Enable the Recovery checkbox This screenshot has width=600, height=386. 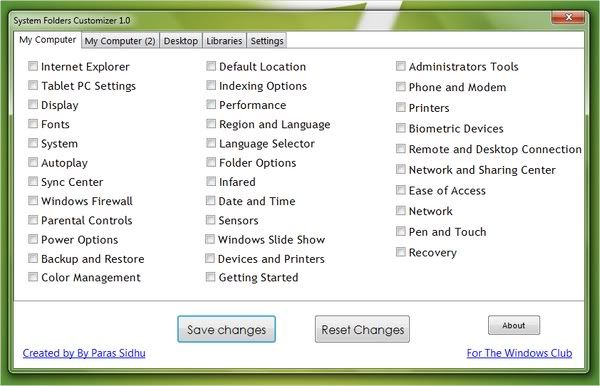[x=401, y=252]
